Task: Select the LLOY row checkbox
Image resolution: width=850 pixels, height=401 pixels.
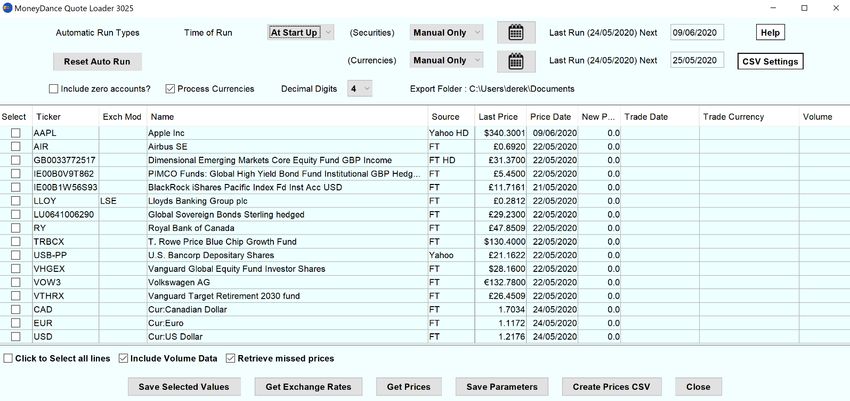Action: (x=16, y=201)
